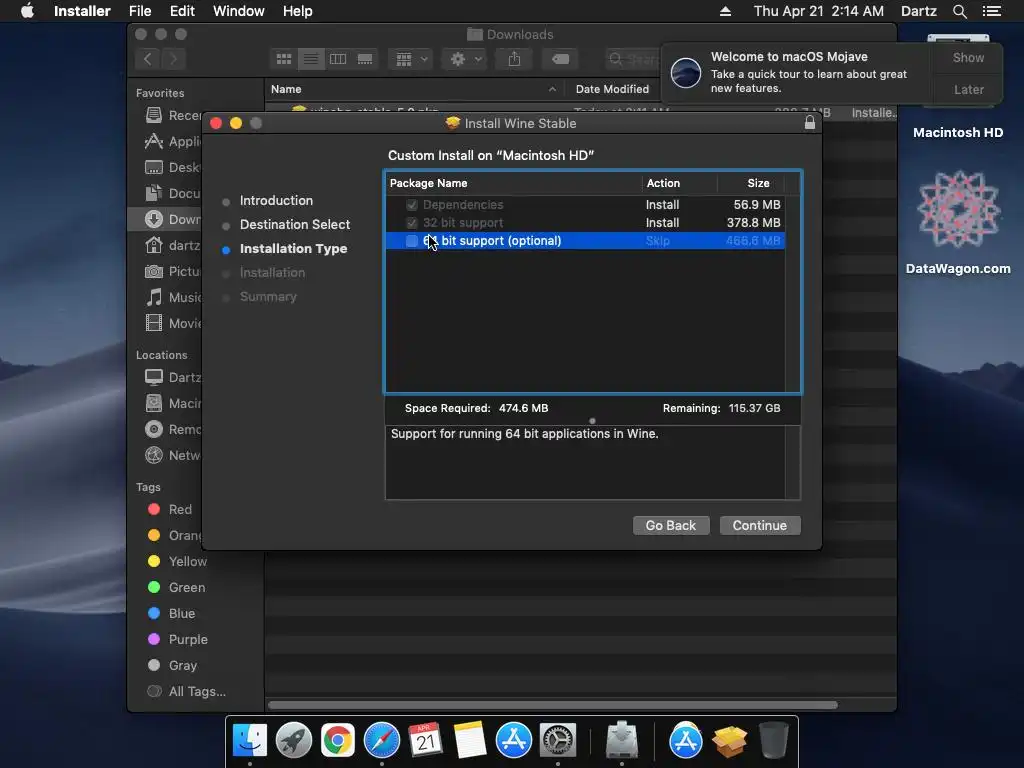1024x768 pixels.
Task: Open App Store from the Dock
Action: (514, 741)
